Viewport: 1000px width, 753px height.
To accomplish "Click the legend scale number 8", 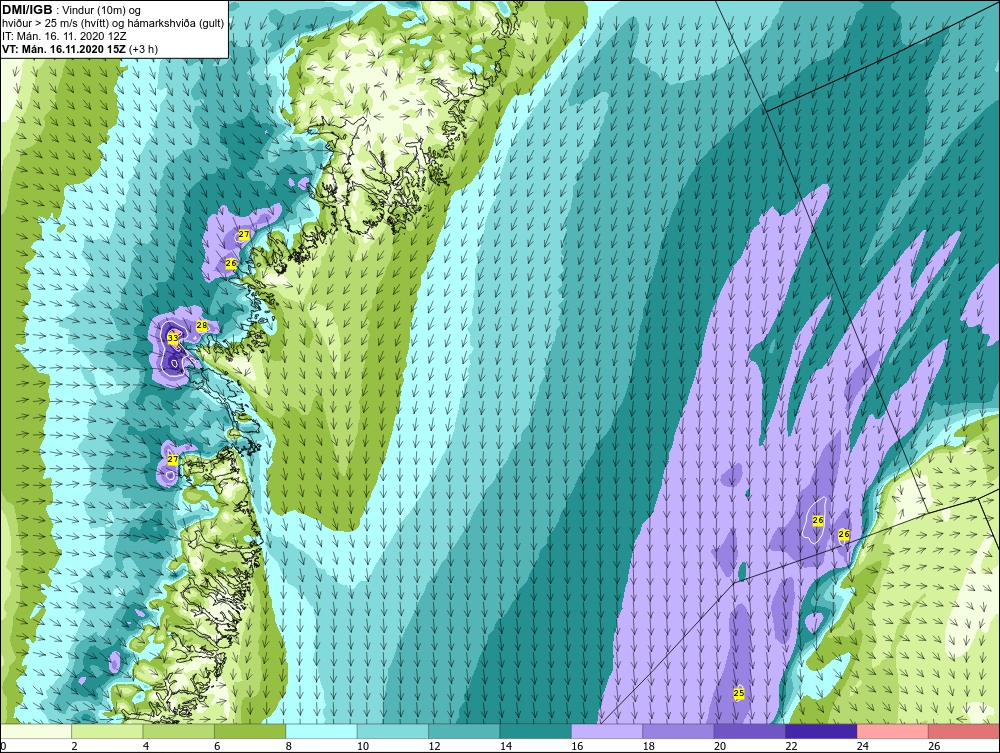I will click(x=288, y=746).
